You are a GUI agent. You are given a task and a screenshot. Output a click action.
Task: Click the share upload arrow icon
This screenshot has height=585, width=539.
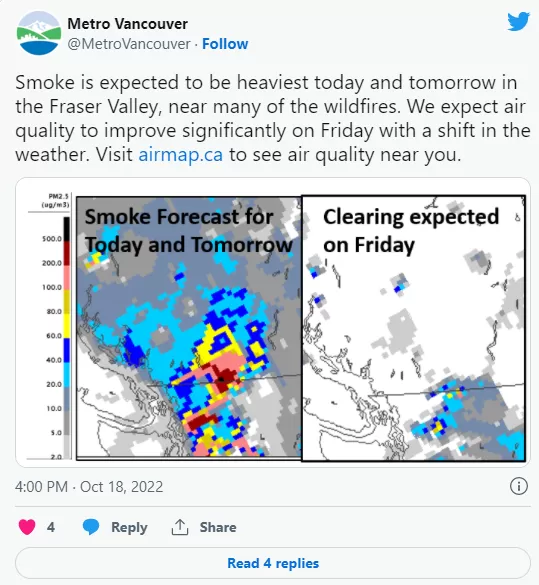(x=180, y=527)
